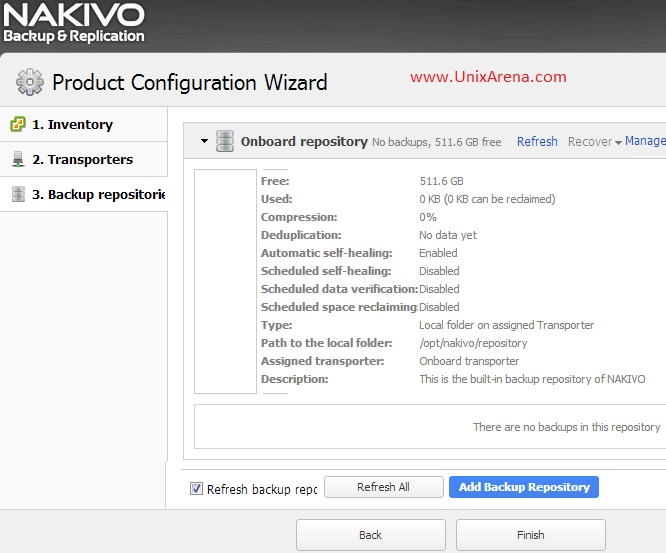Click the NAKIVO Backup & Replication logo
The height and width of the screenshot is (553, 666).
74,23
